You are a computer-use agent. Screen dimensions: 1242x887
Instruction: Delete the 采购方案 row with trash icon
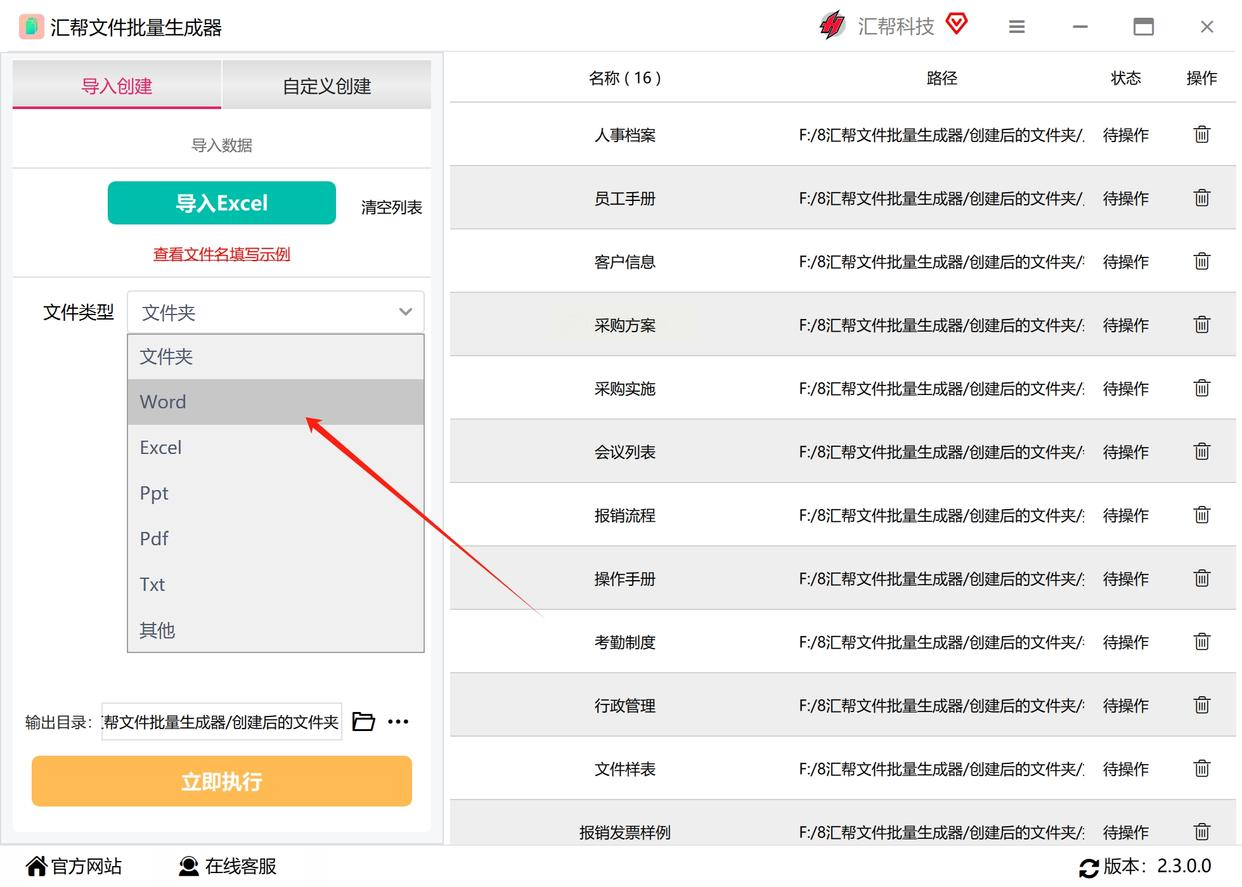tap(1202, 324)
